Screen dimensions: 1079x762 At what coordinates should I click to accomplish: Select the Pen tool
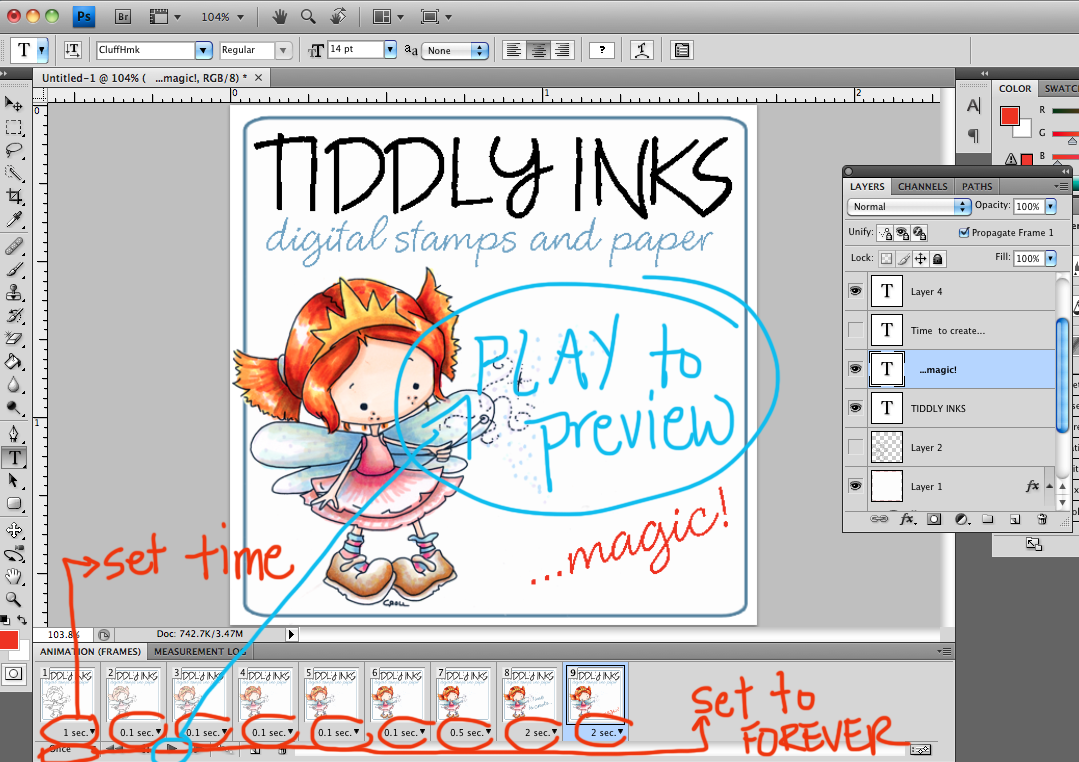coord(14,434)
